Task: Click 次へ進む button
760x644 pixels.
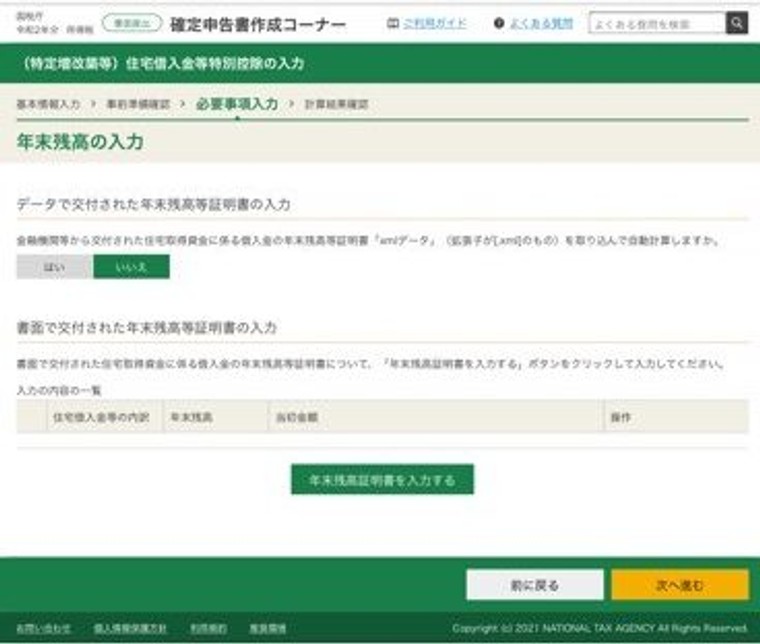Action: click(x=680, y=585)
